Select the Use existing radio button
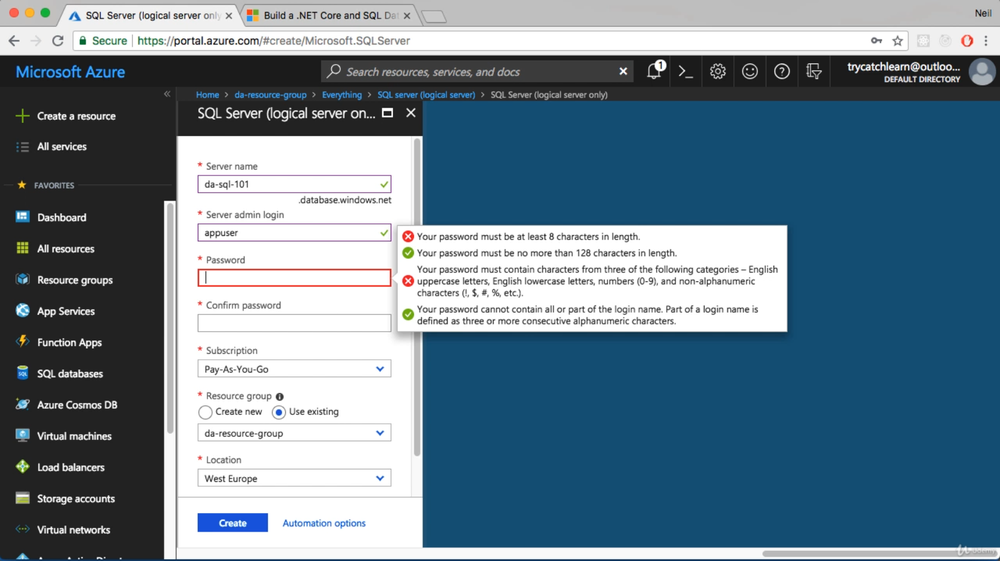Screen dimensions: 1000x561 279,412
